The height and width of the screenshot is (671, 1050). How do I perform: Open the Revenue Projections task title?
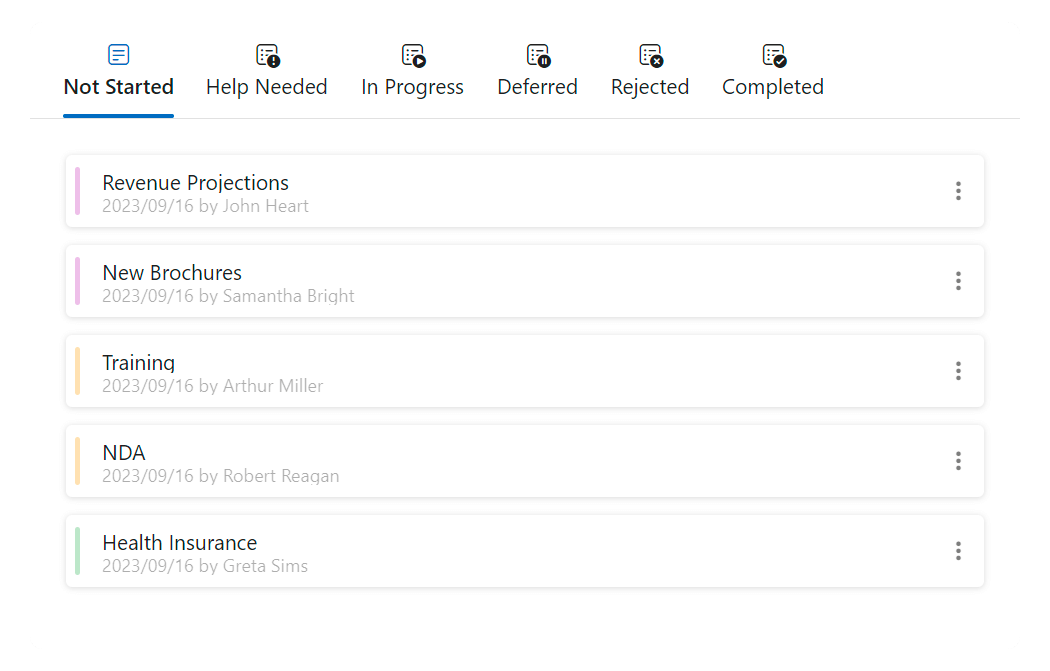point(195,183)
